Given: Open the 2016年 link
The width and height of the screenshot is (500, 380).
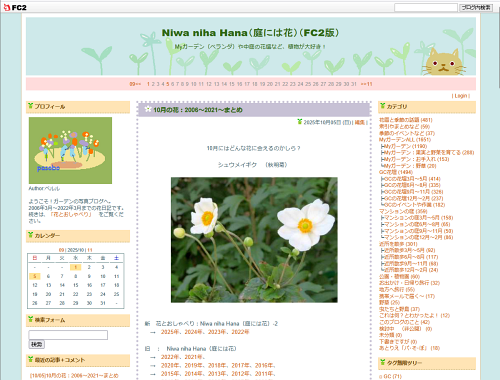Looking at the screenshot, I should point(264,365).
